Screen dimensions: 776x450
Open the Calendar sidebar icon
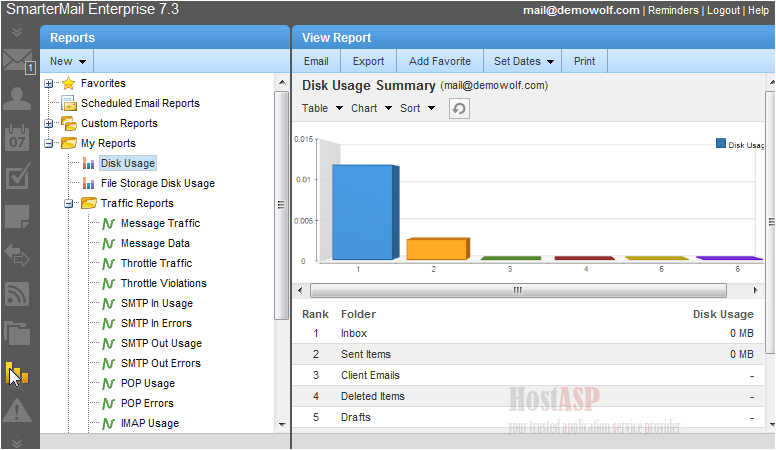pos(17,137)
